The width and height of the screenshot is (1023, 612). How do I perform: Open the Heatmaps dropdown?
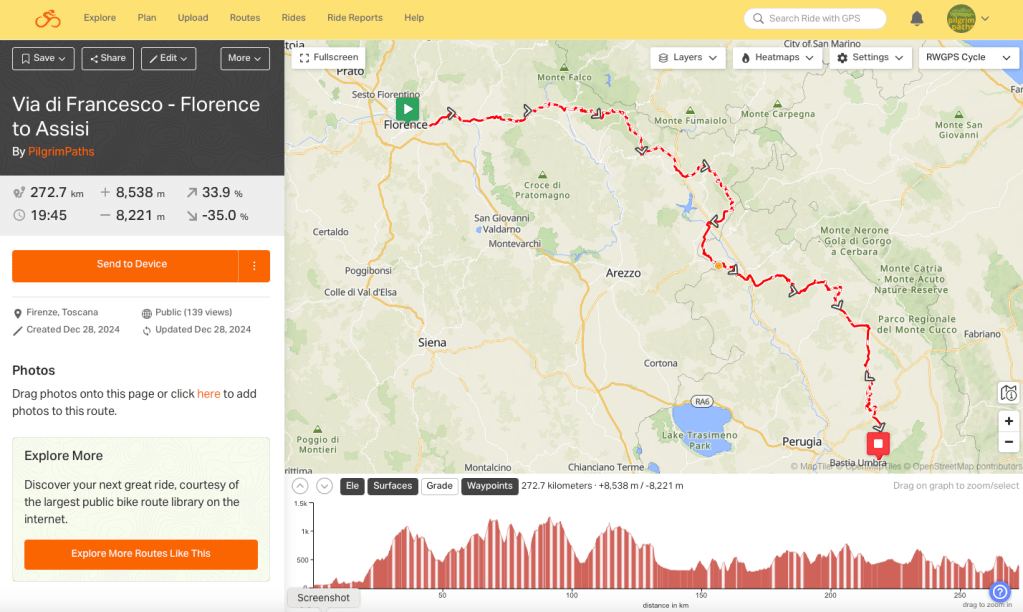(778, 58)
